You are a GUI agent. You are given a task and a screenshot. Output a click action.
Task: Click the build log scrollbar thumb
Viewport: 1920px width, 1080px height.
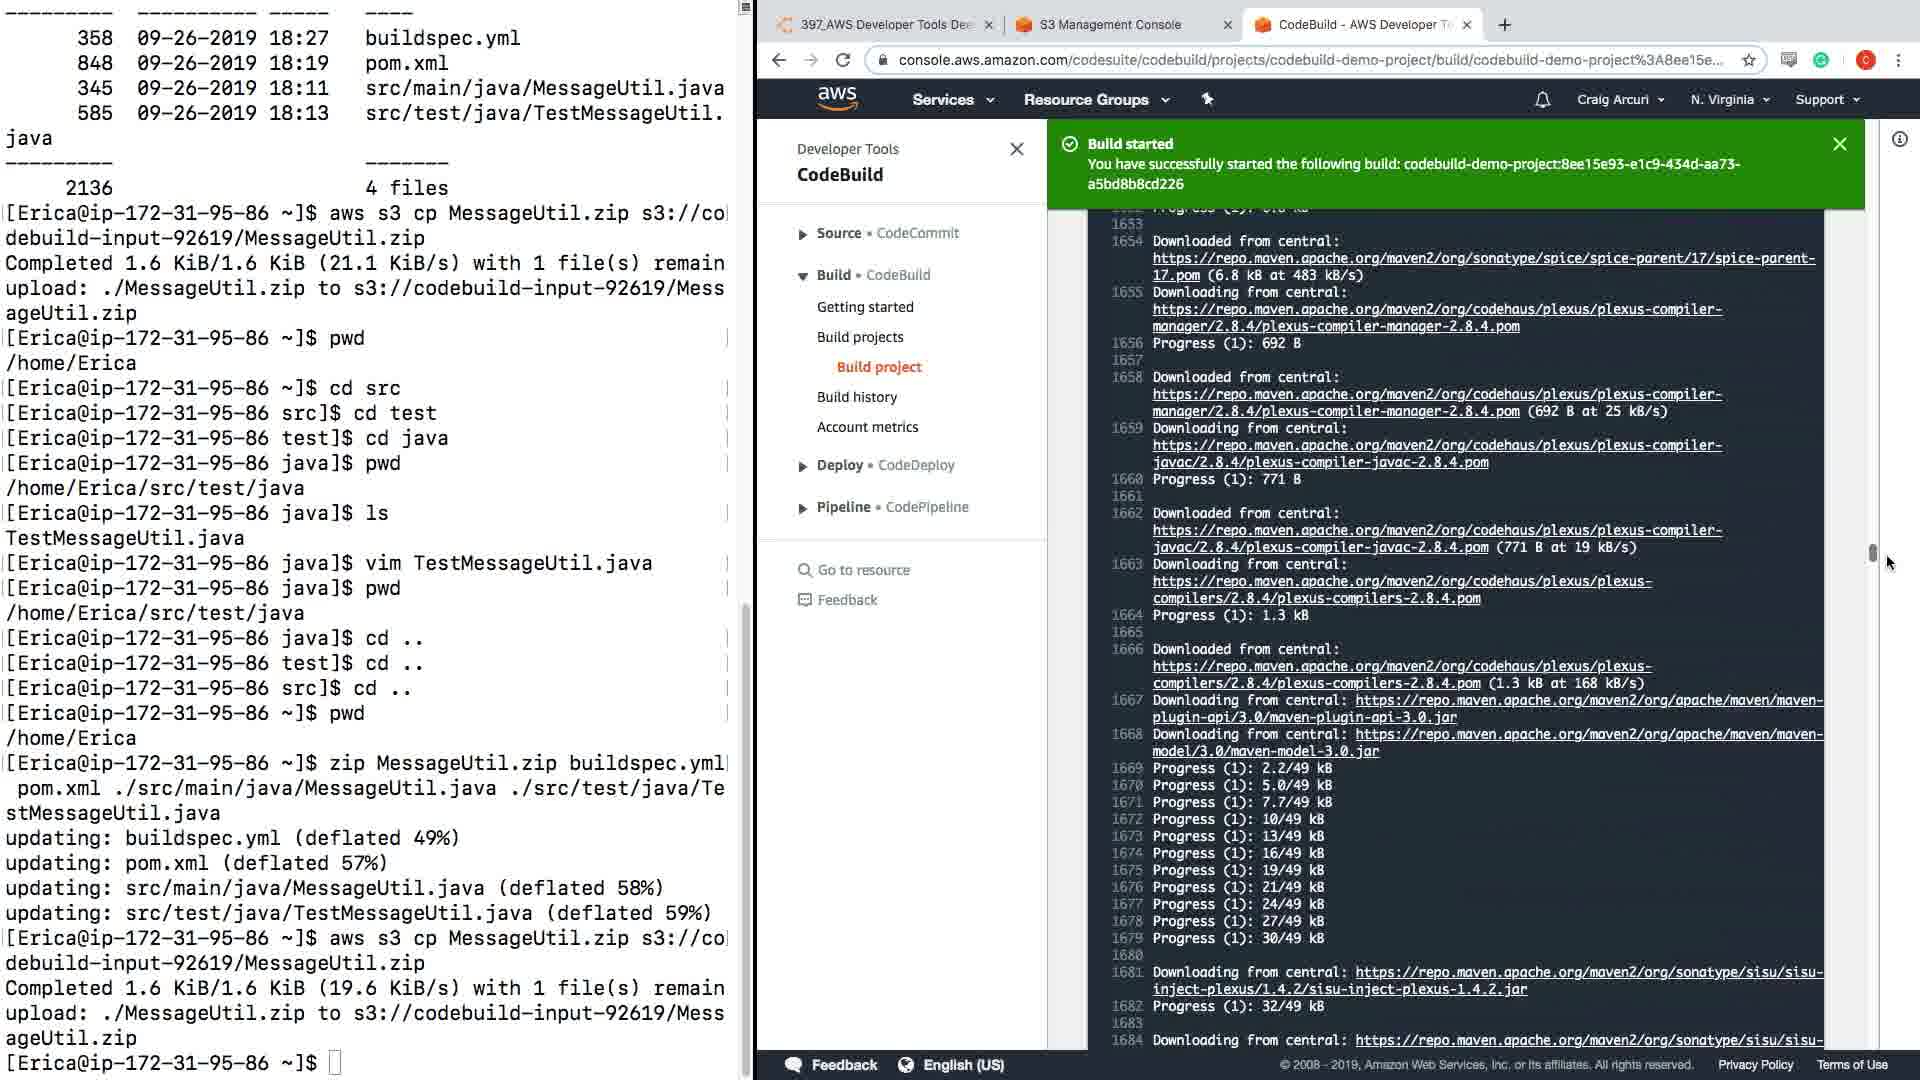(1872, 553)
